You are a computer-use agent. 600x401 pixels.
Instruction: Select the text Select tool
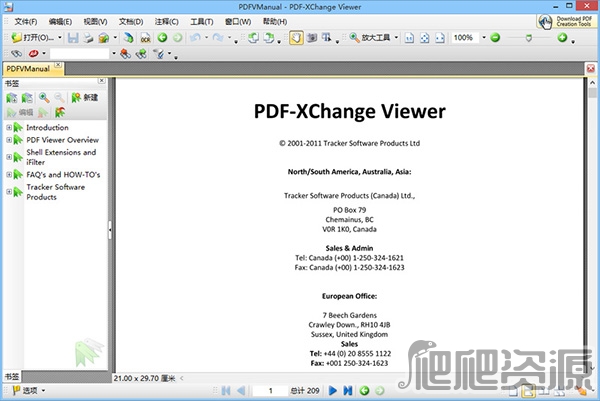click(x=326, y=37)
